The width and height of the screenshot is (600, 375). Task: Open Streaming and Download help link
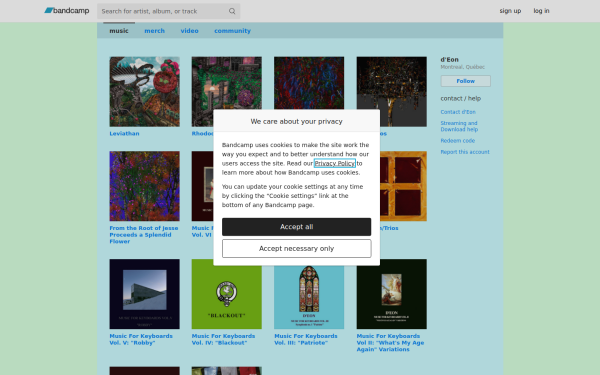point(459,126)
